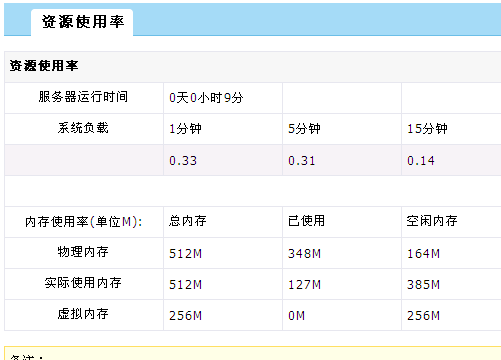Select the 物理内存 row label
This screenshot has height=360, width=501.
(x=83, y=252)
